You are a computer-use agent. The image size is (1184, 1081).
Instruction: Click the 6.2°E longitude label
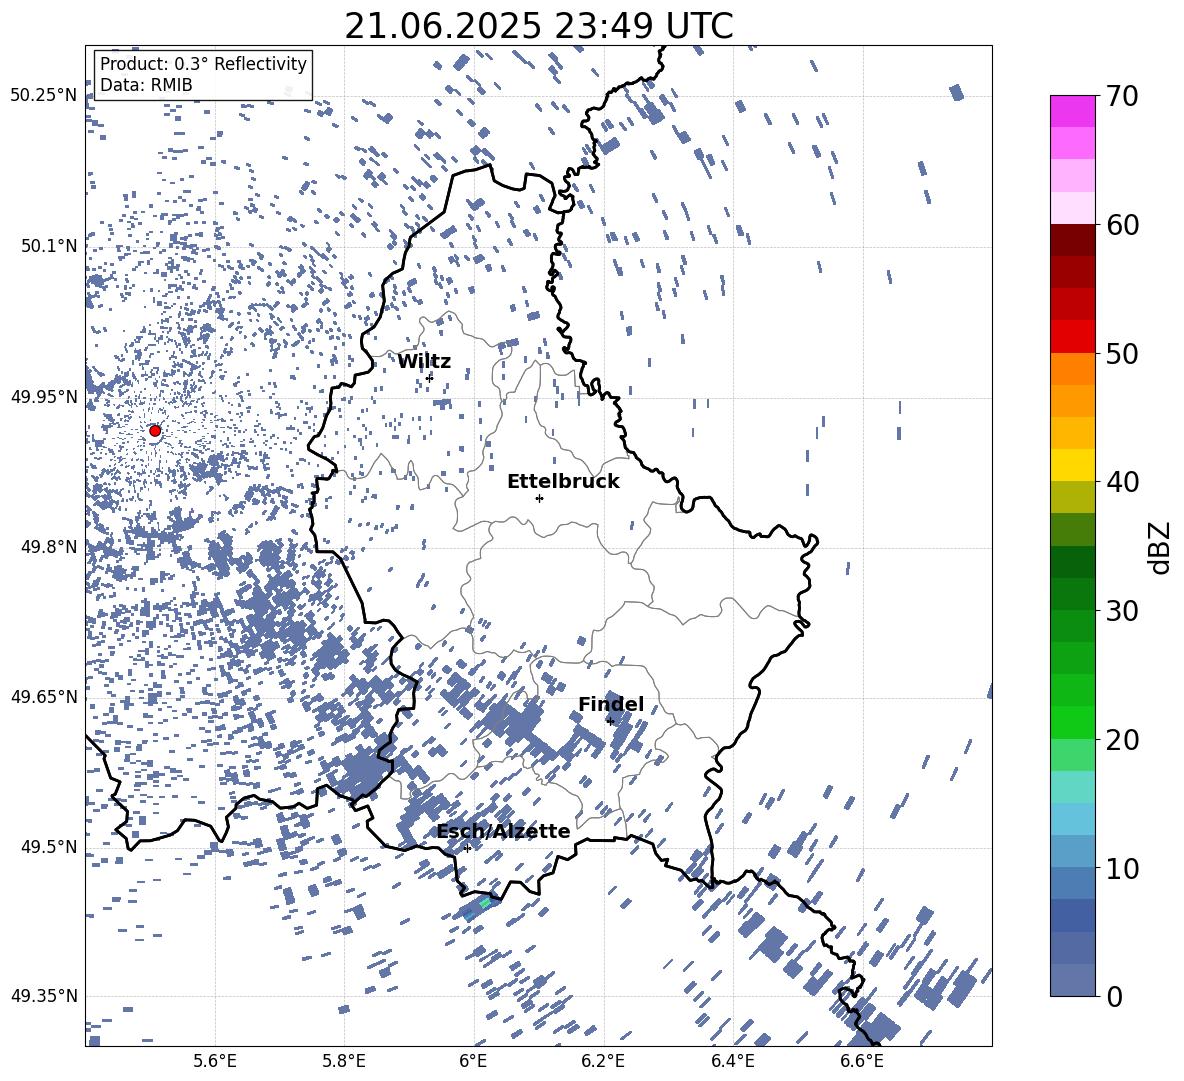603,1061
